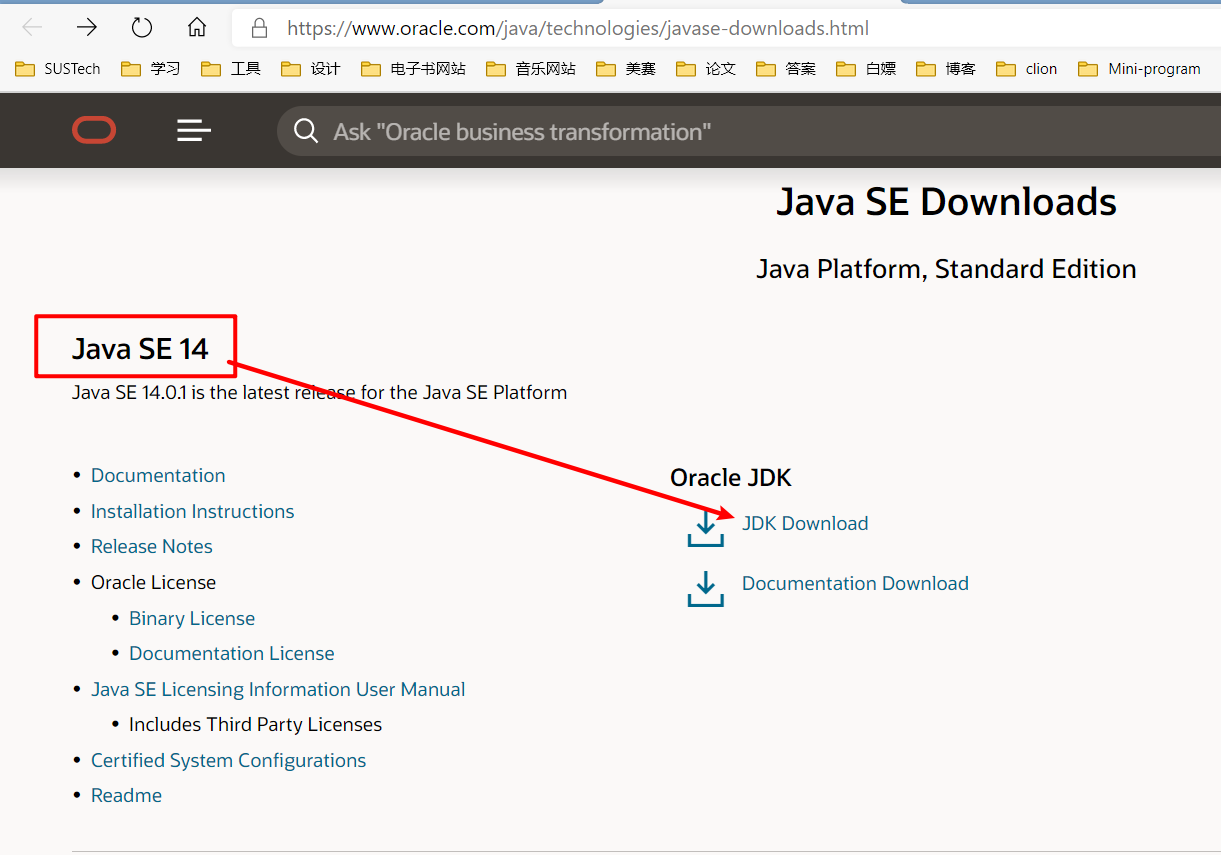Click the Includes Third Party Licenses text

coord(256,724)
